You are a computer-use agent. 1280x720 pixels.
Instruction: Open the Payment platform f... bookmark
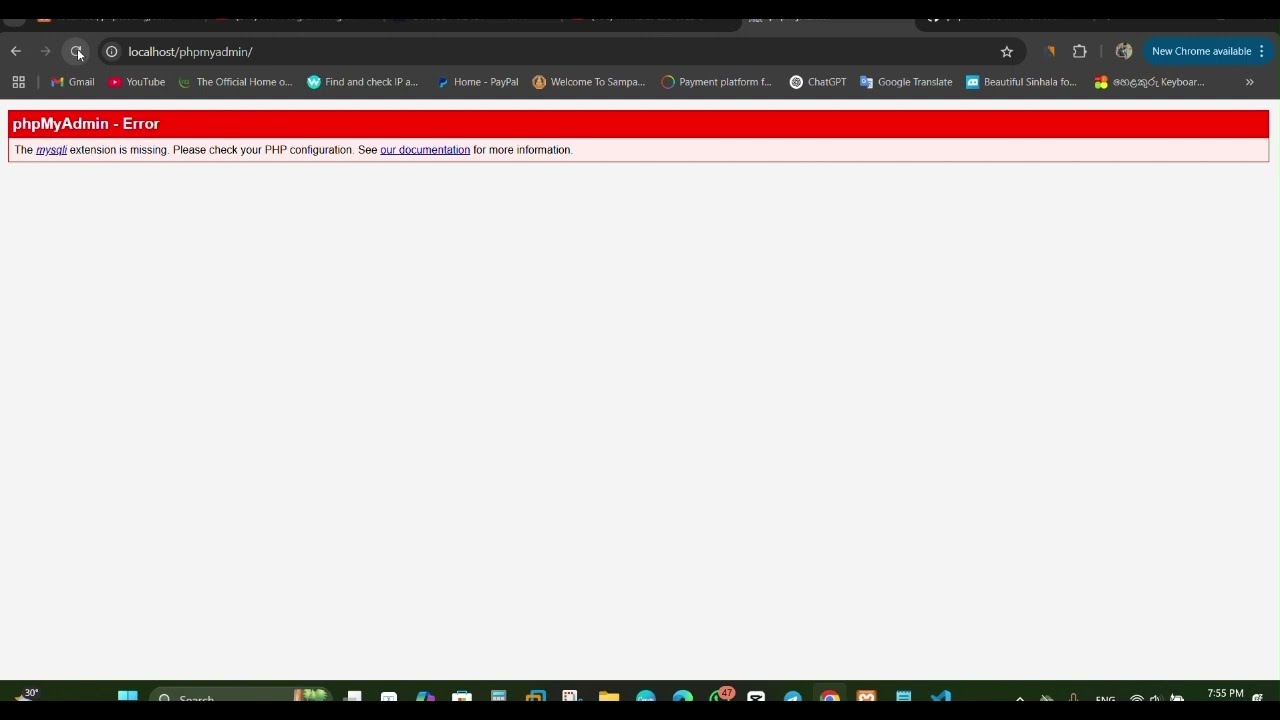point(717,82)
